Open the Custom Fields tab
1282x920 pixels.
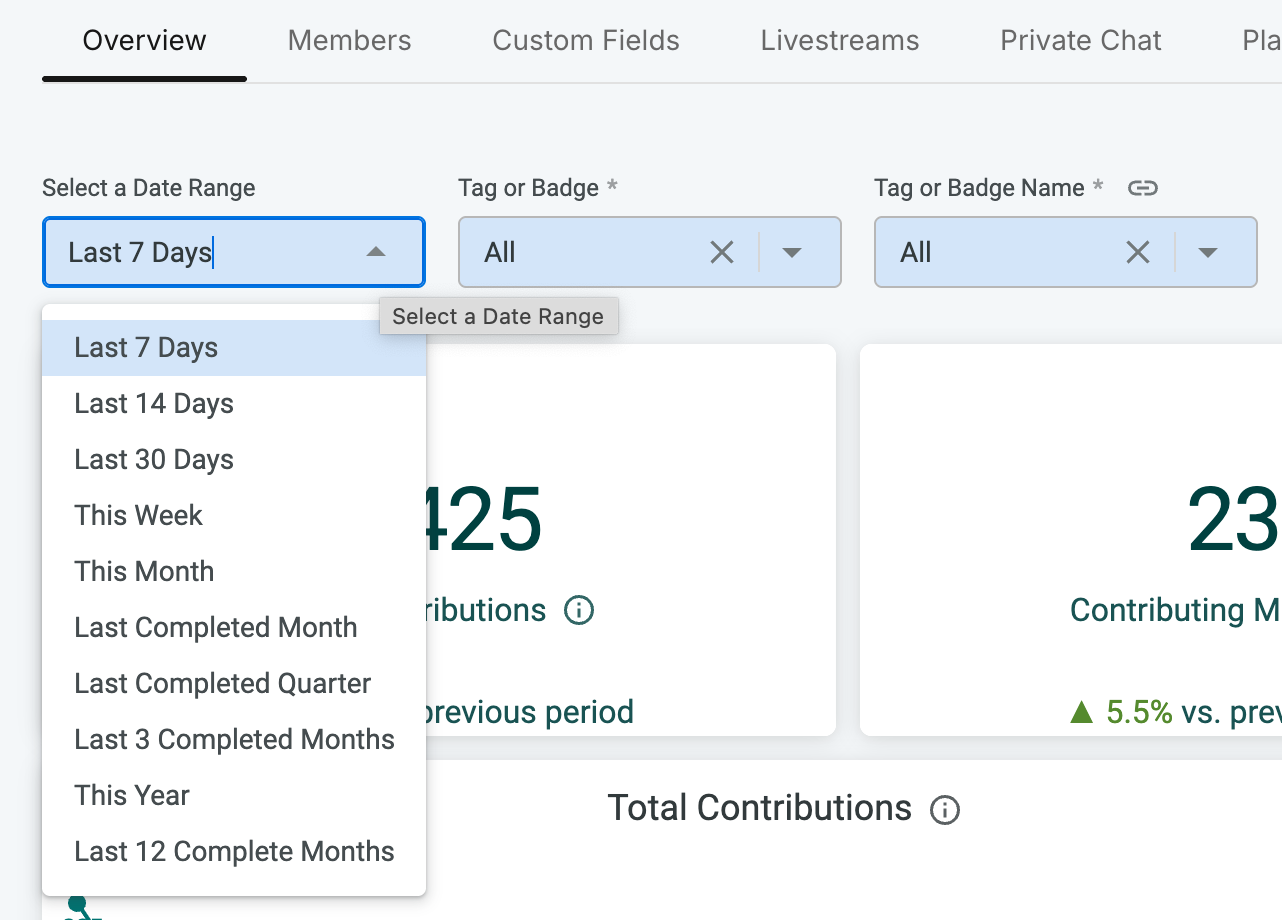[586, 41]
